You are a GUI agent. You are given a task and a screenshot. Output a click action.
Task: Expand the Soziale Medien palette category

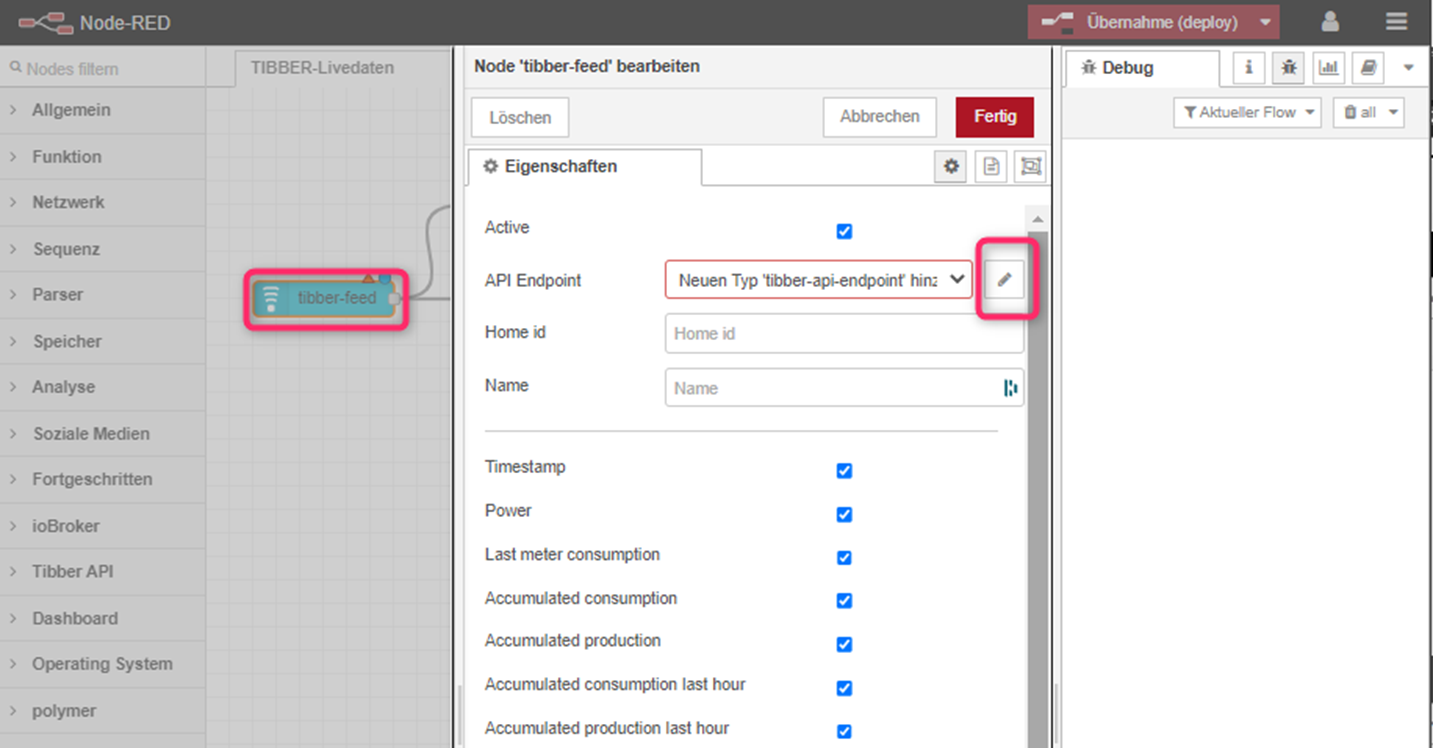(102, 433)
